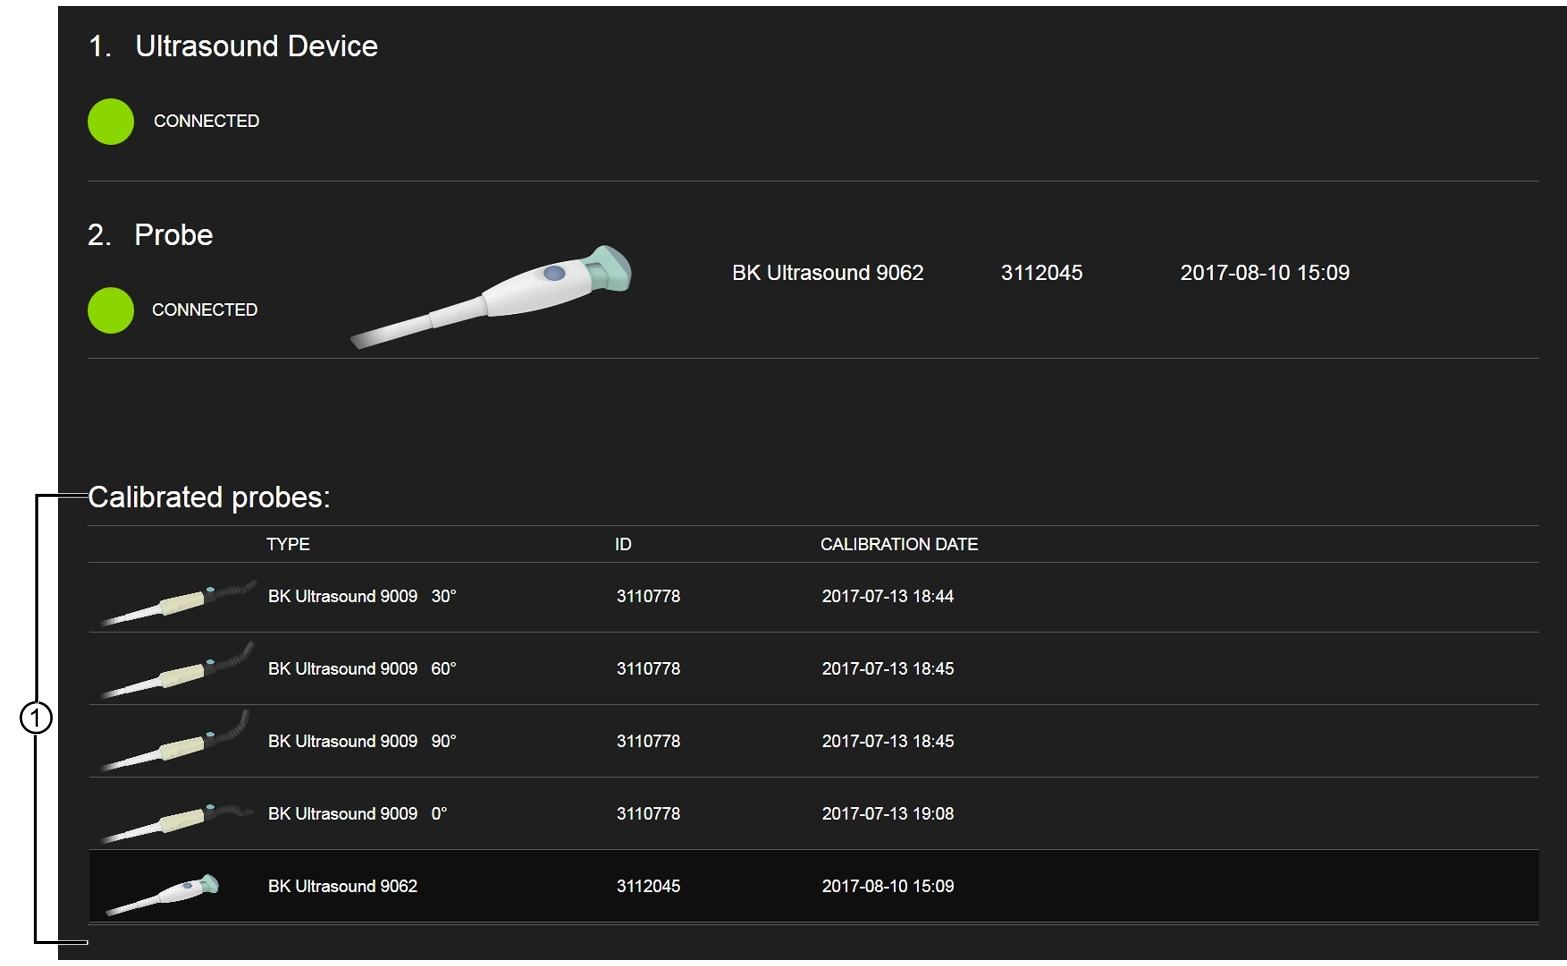Click 'BK Ultrasound 9009 90°' type text
This screenshot has height=966, width=1567.
pos(362,741)
